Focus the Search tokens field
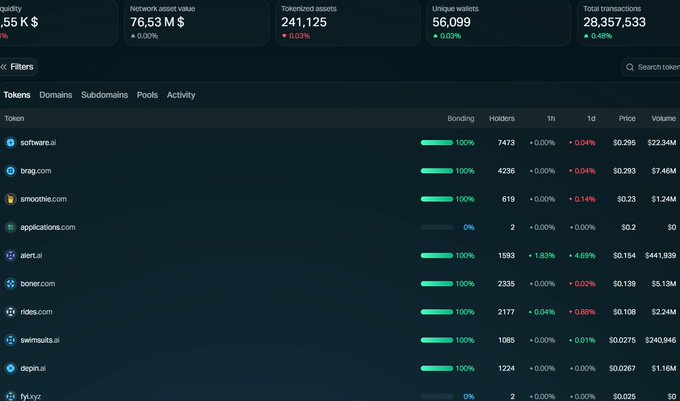Viewport: 680px width, 401px height. (x=651, y=67)
